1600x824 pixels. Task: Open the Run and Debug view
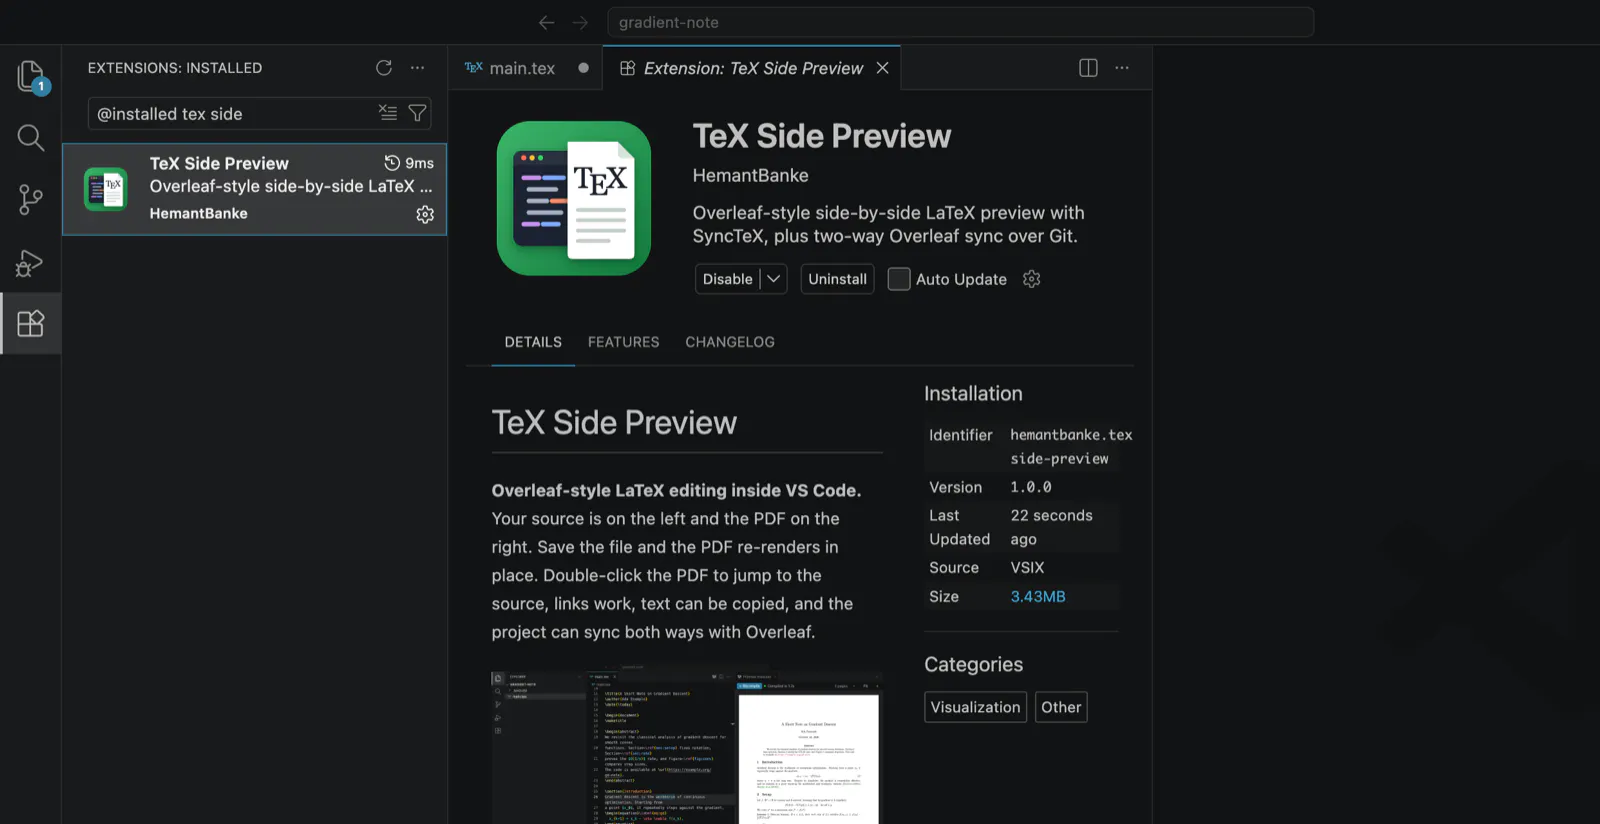[31, 262]
